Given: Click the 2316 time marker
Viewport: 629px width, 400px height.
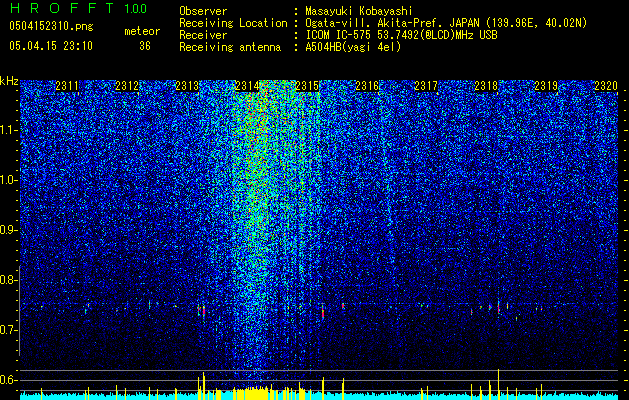Looking at the screenshot, I should tap(367, 86).
